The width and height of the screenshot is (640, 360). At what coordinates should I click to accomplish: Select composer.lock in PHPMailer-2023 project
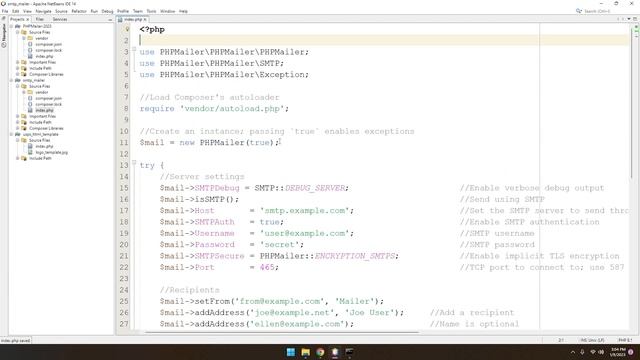pos(49,51)
